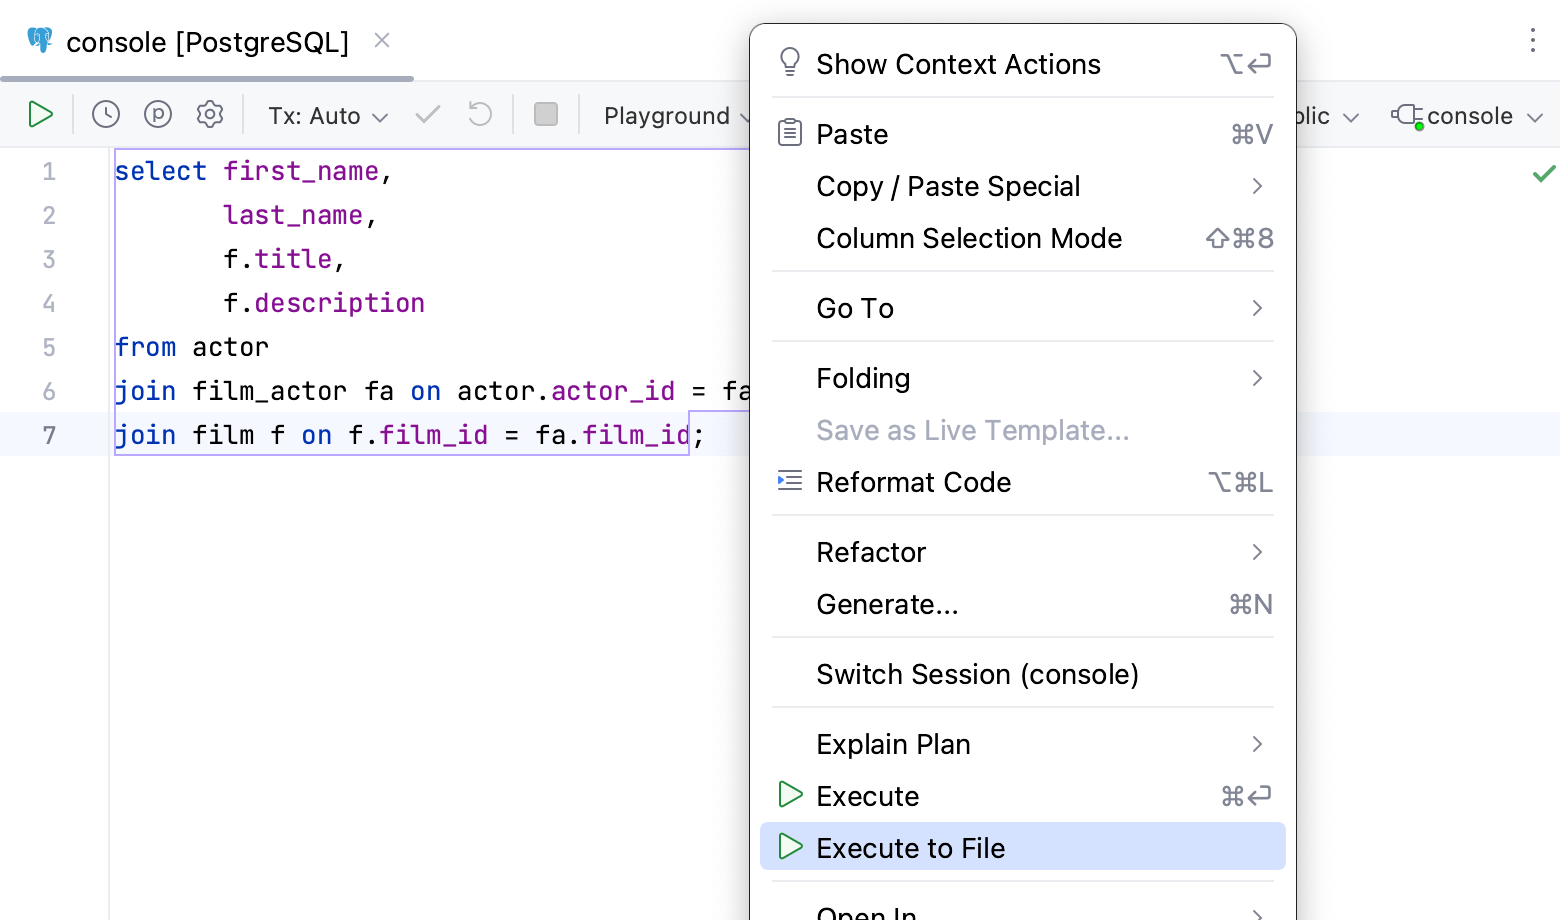
Task: Run the query with the green play icon
Action: tap(40, 114)
